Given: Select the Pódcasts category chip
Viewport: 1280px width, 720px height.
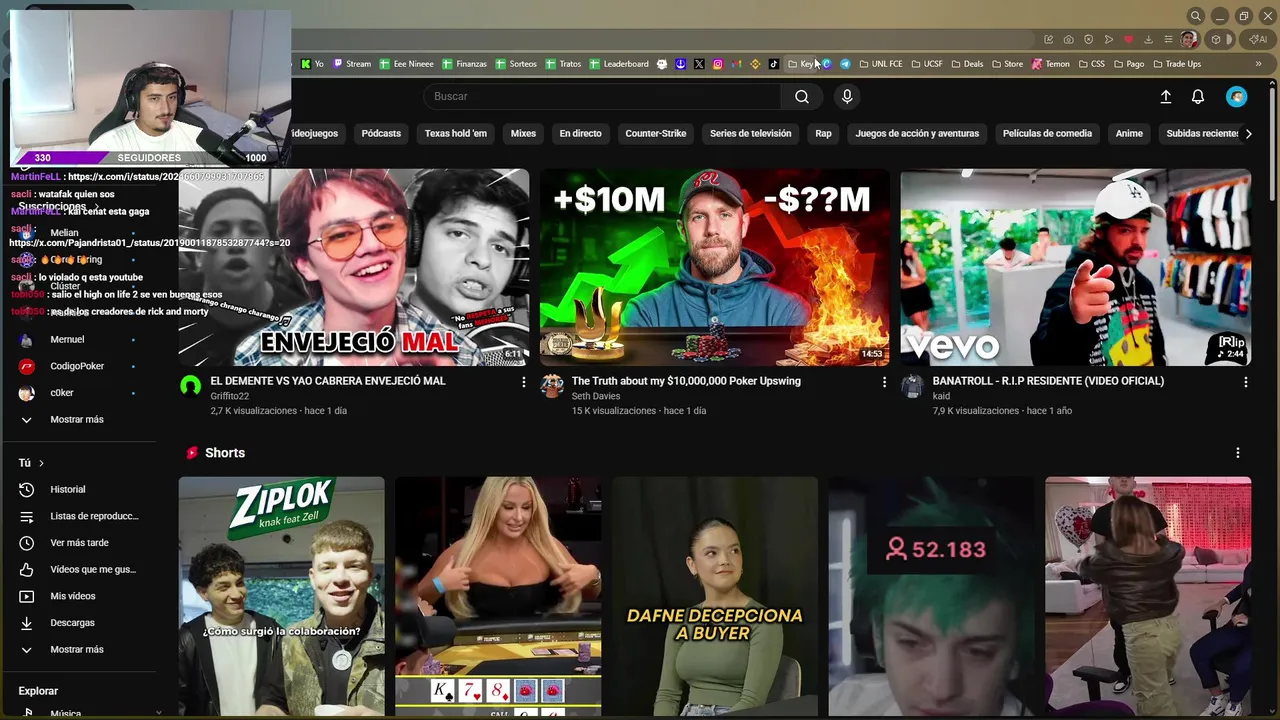Looking at the screenshot, I should pyautogui.click(x=381, y=133).
